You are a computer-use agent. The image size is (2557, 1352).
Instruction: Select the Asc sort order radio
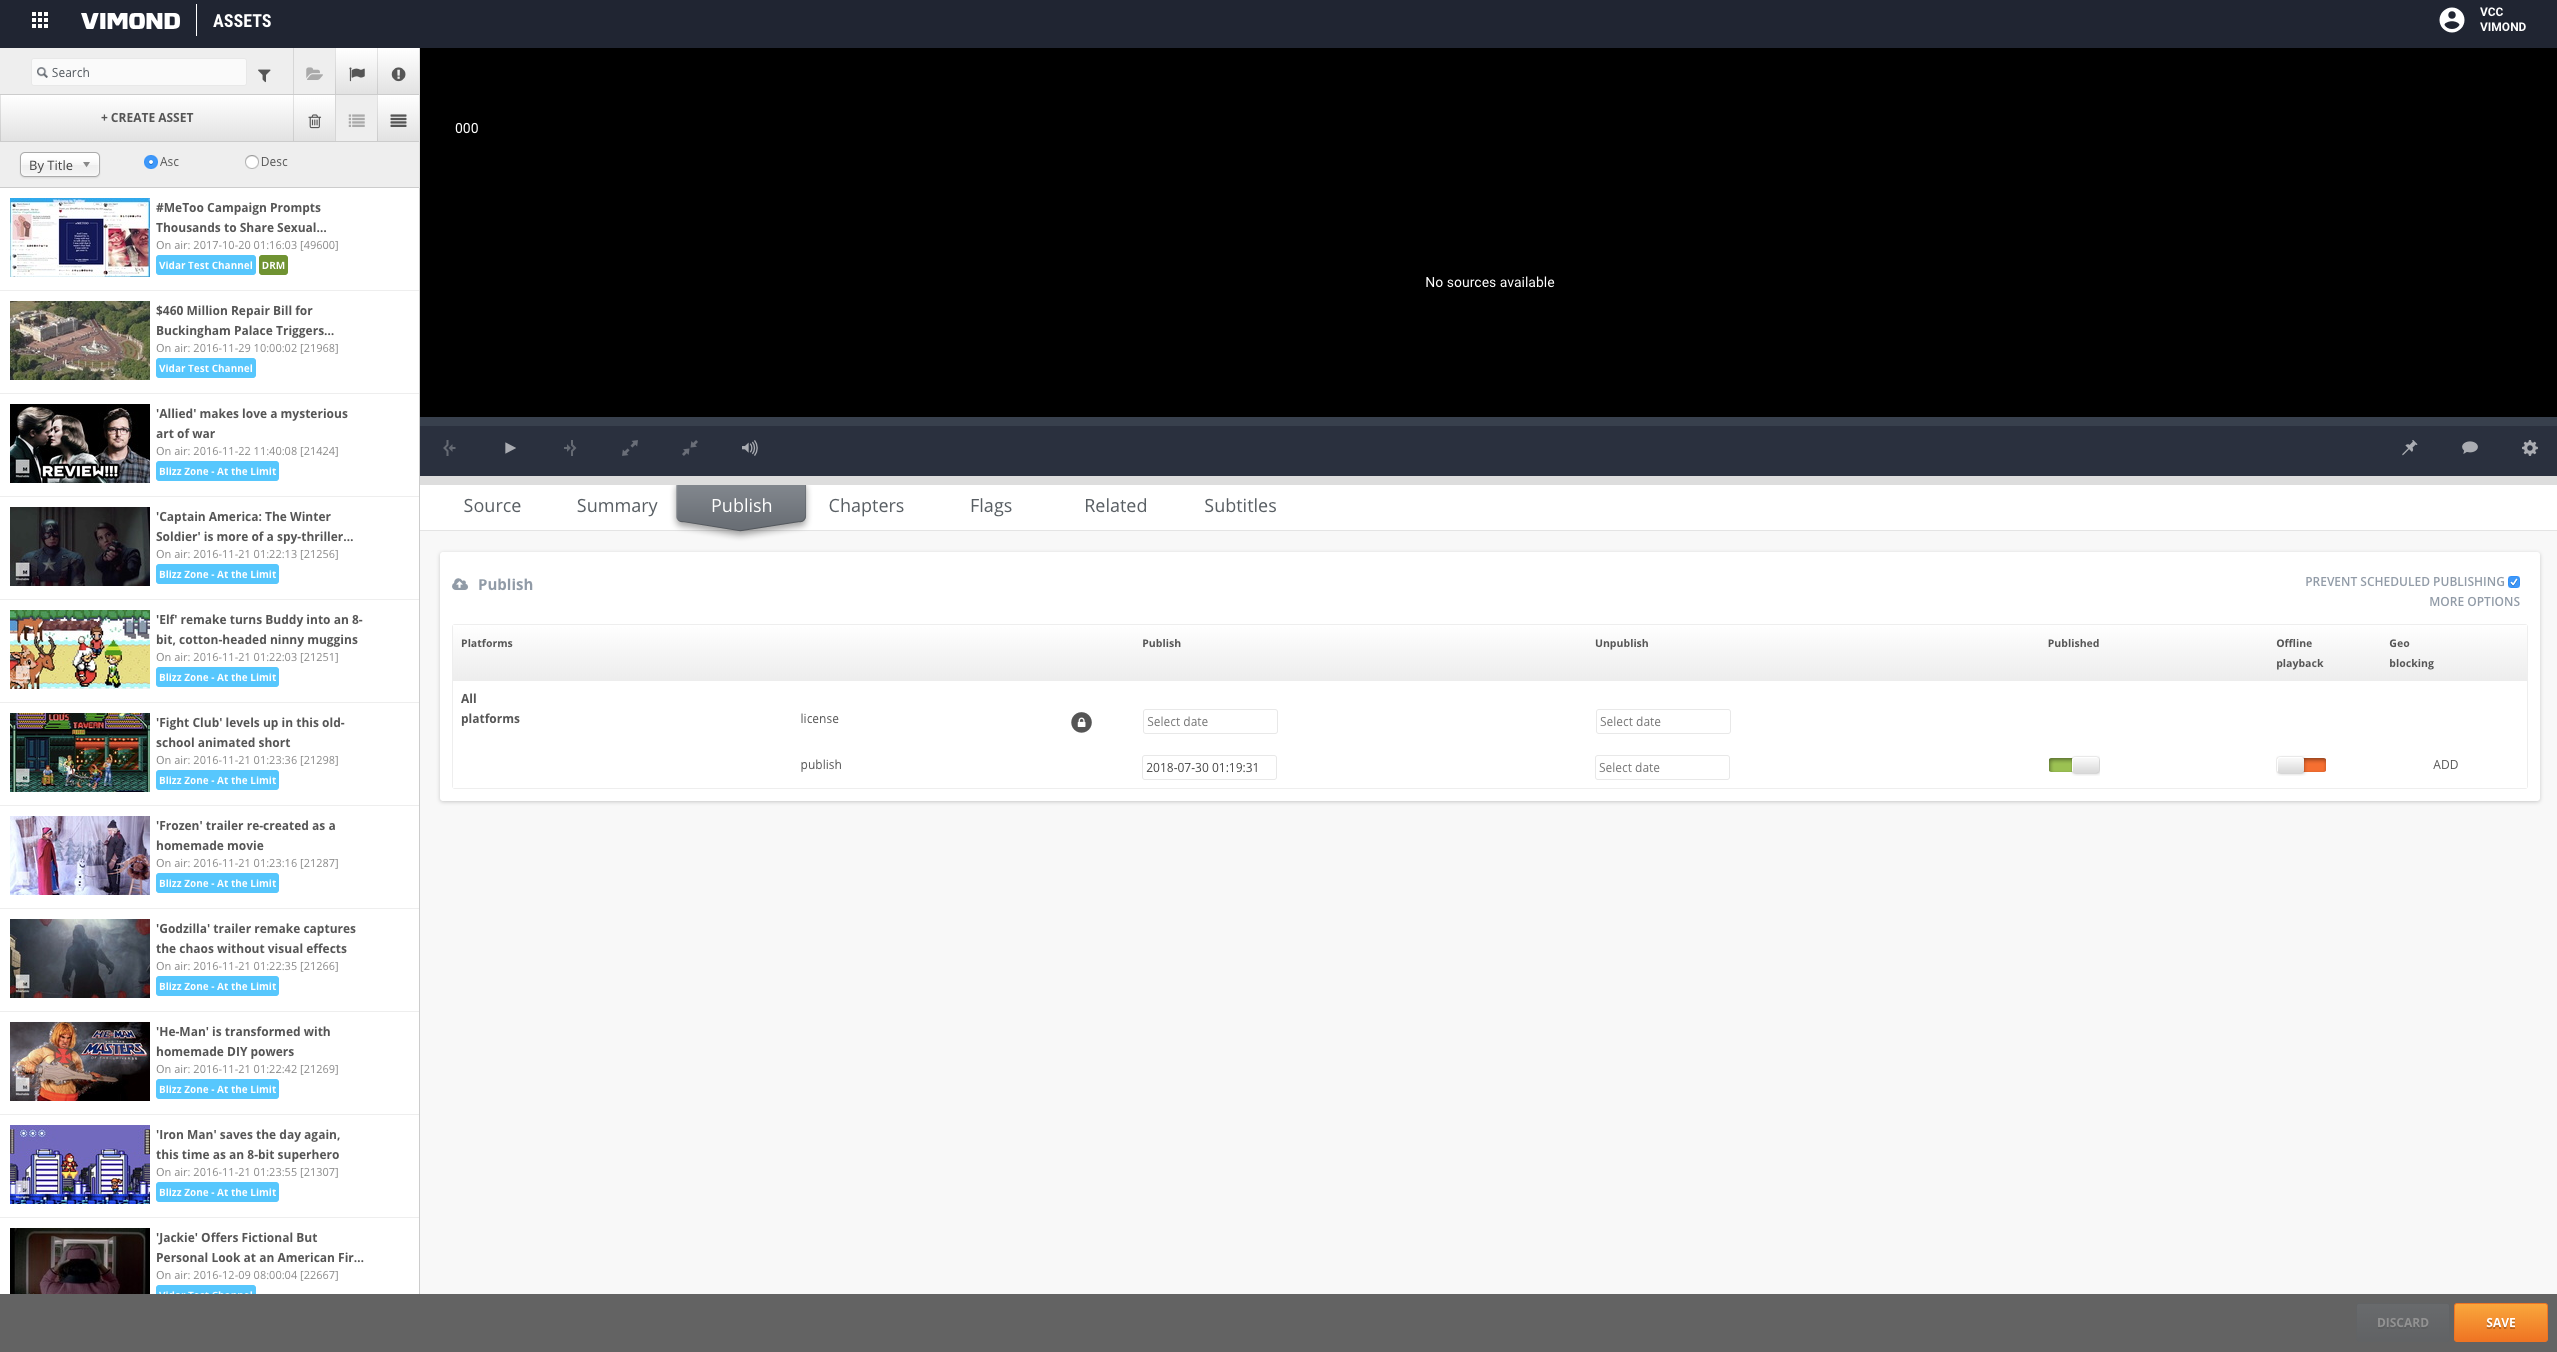pyautogui.click(x=151, y=162)
